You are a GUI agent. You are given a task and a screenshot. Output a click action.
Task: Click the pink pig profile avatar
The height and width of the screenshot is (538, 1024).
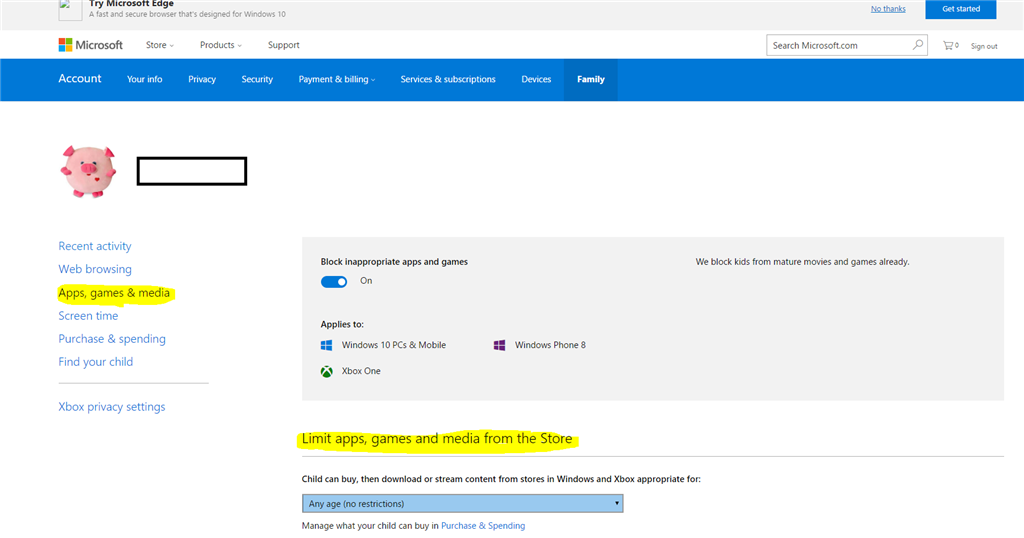point(88,171)
